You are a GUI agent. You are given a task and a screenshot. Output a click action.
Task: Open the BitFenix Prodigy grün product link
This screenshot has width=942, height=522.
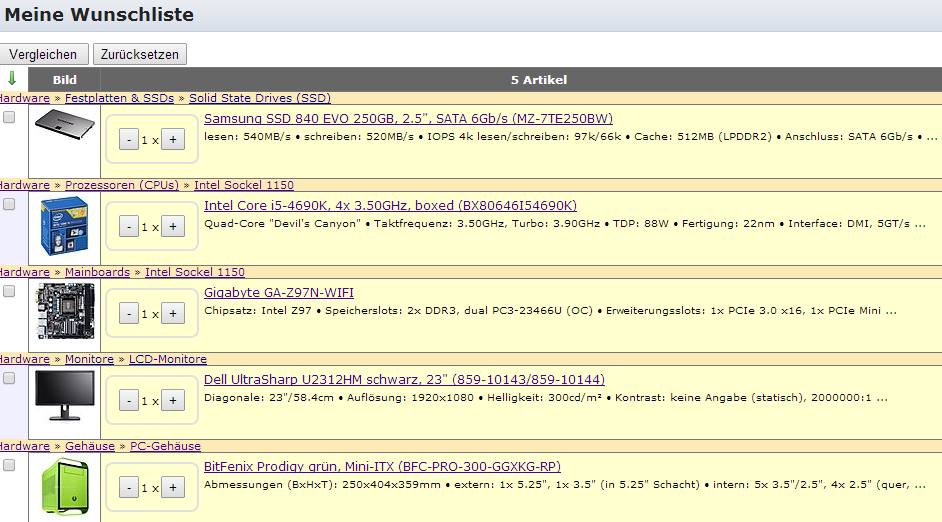(x=382, y=467)
